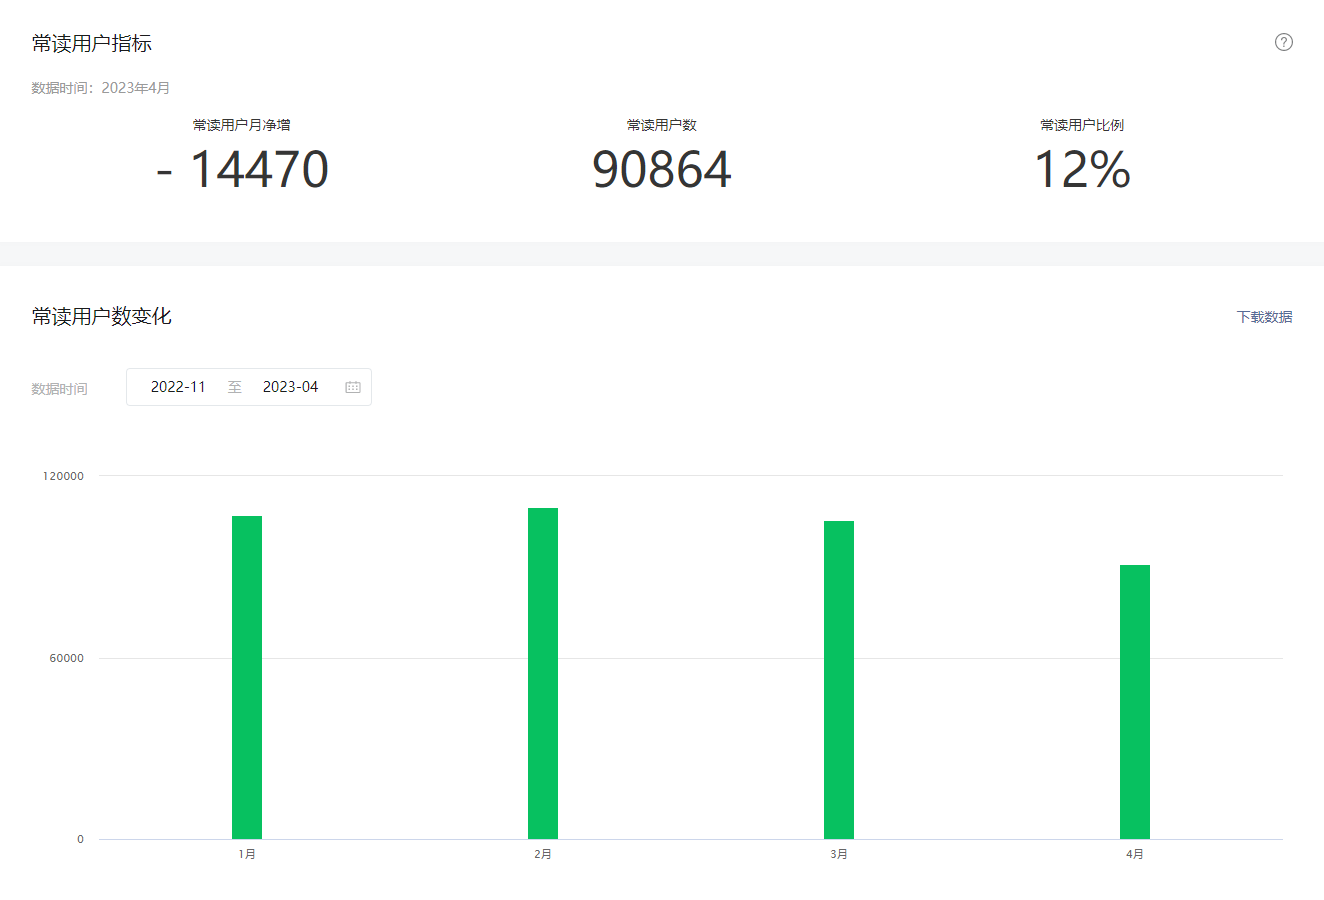Screen dimensions: 1324x900
Task: Click the 常读用户月净增 label
Action: 242,125
